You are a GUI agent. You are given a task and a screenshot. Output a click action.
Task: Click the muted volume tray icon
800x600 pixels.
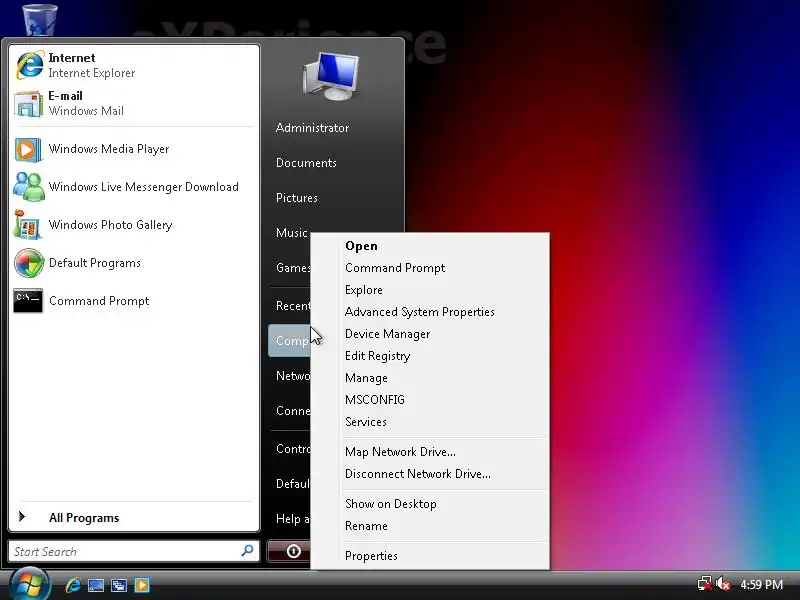(x=722, y=584)
